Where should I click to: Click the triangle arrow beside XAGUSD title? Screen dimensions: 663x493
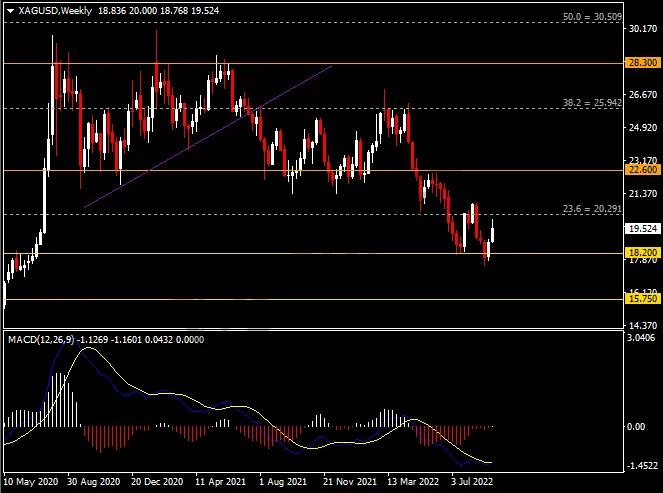pyautogui.click(x=10, y=10)
